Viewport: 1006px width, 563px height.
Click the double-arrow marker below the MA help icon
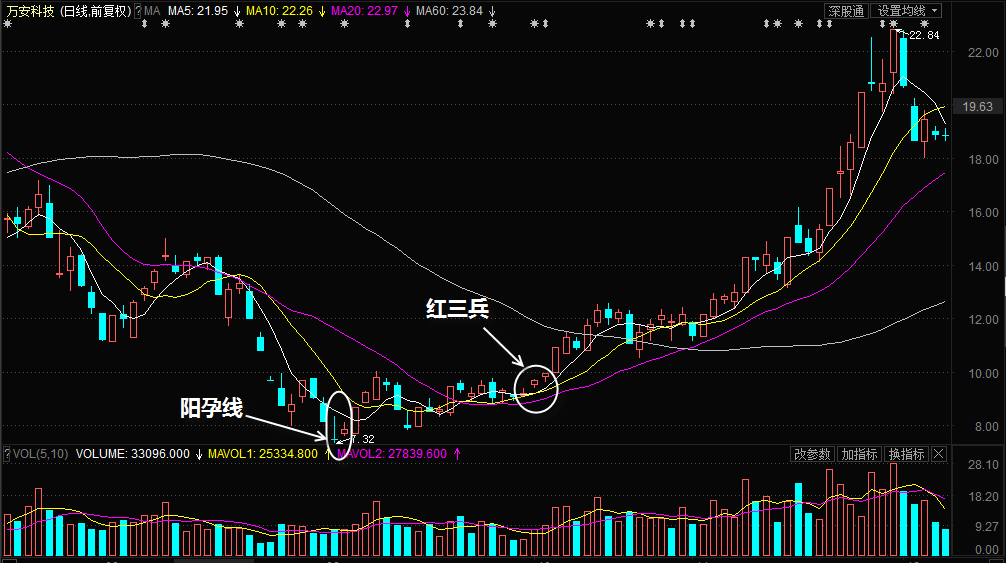(144, 24)
